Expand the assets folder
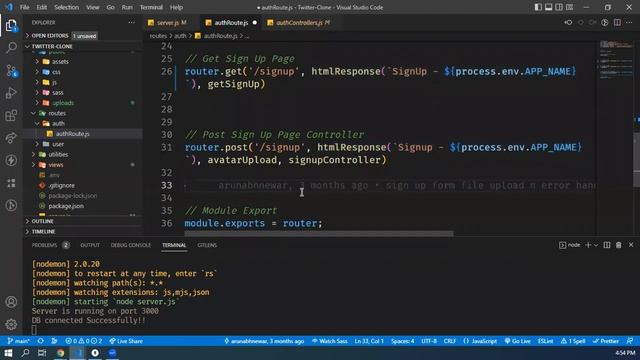This screenshot has width=640, height=360. click(60, 61)
